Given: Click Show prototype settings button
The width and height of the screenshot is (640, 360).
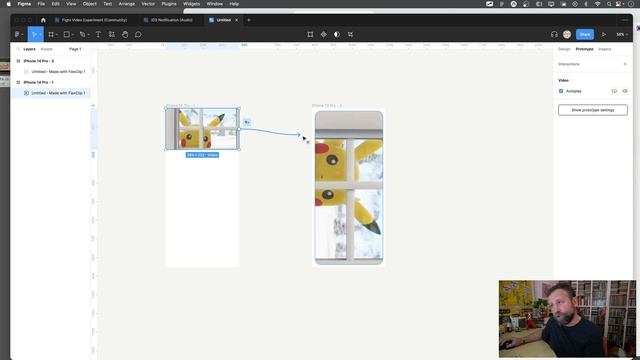Looking at the screenshot, I should (x=593, y=110).
